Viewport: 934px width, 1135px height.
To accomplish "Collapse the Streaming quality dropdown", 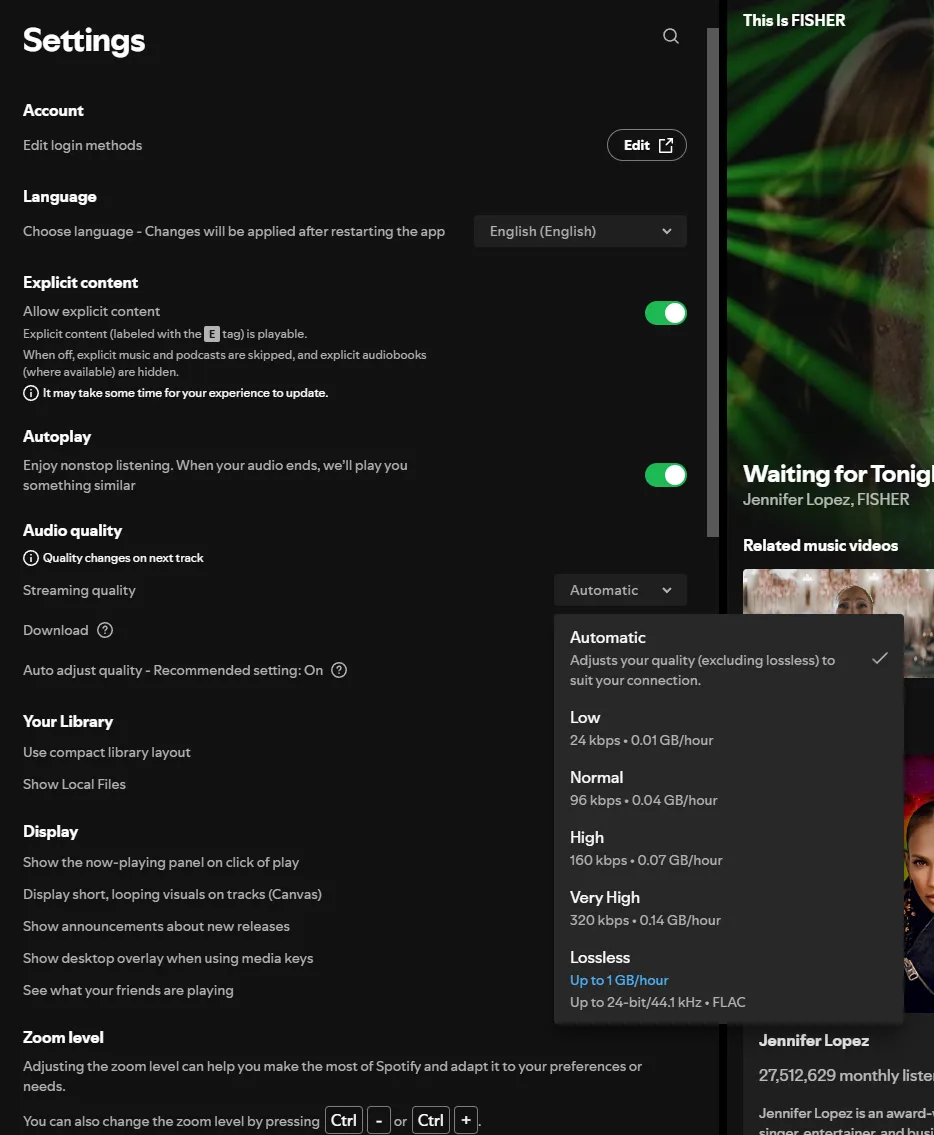I will (620, 590).
